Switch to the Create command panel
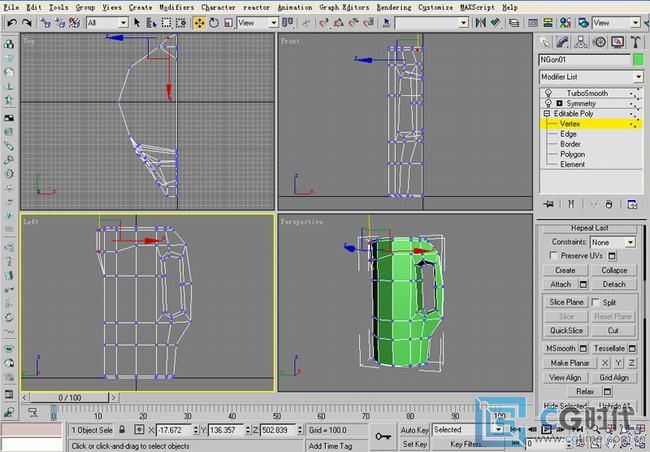The width and height of the screenshot is (650, 452). click(545, 42)
